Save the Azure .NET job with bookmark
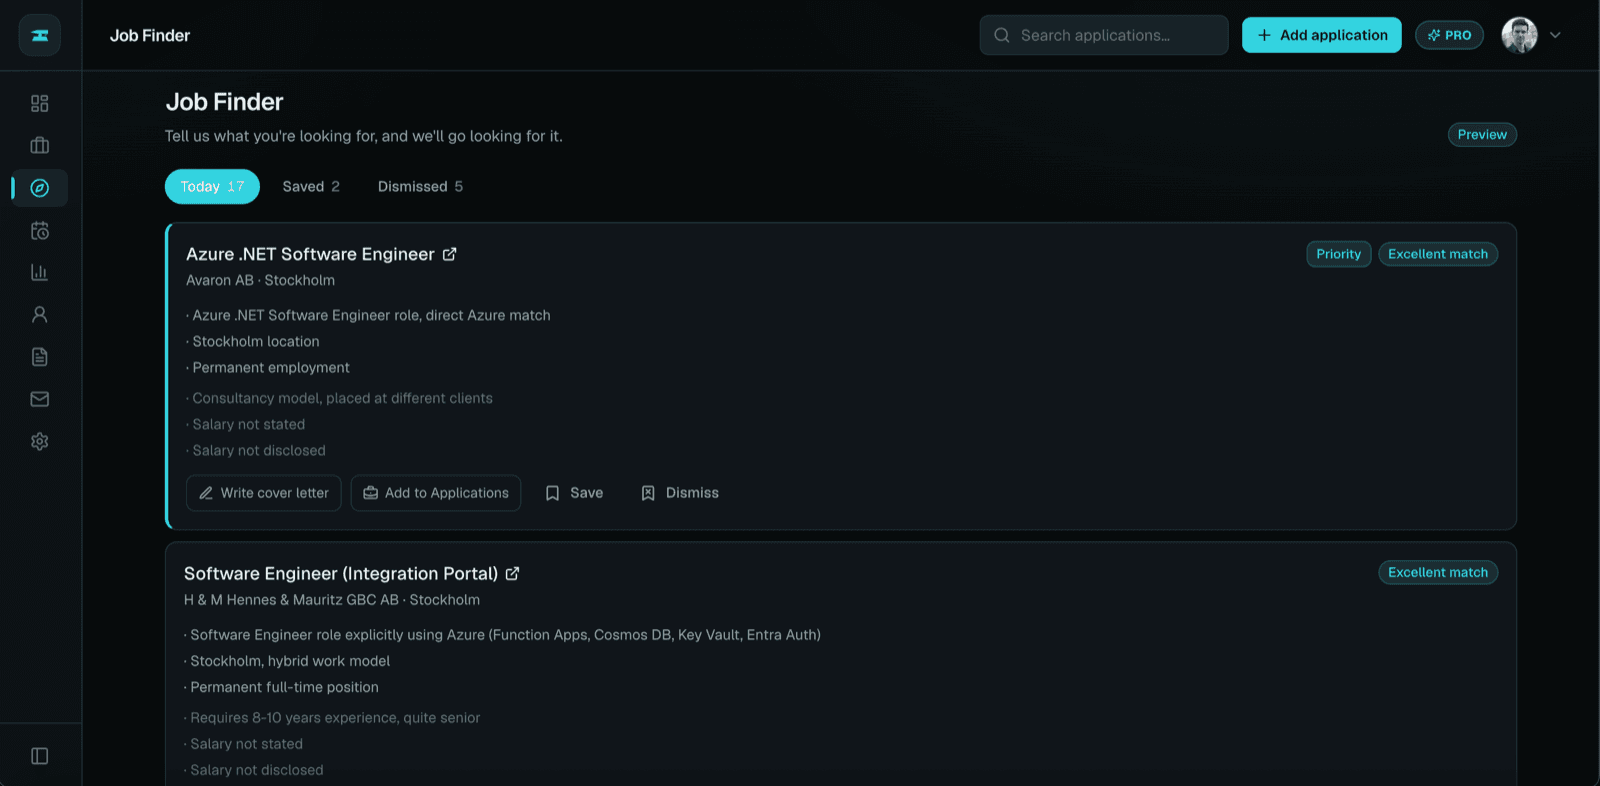The image size is (1600, 786). (574, 493)
